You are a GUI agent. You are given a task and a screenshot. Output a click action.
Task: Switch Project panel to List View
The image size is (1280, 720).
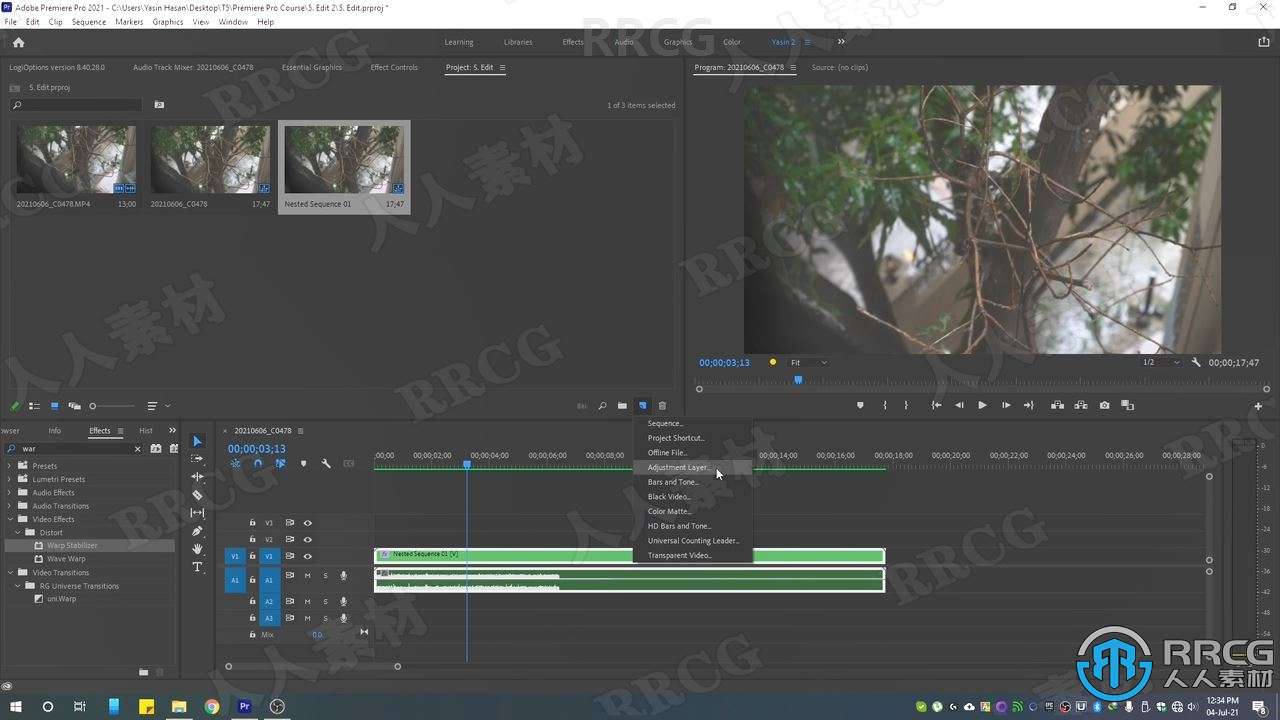[34, 406]
